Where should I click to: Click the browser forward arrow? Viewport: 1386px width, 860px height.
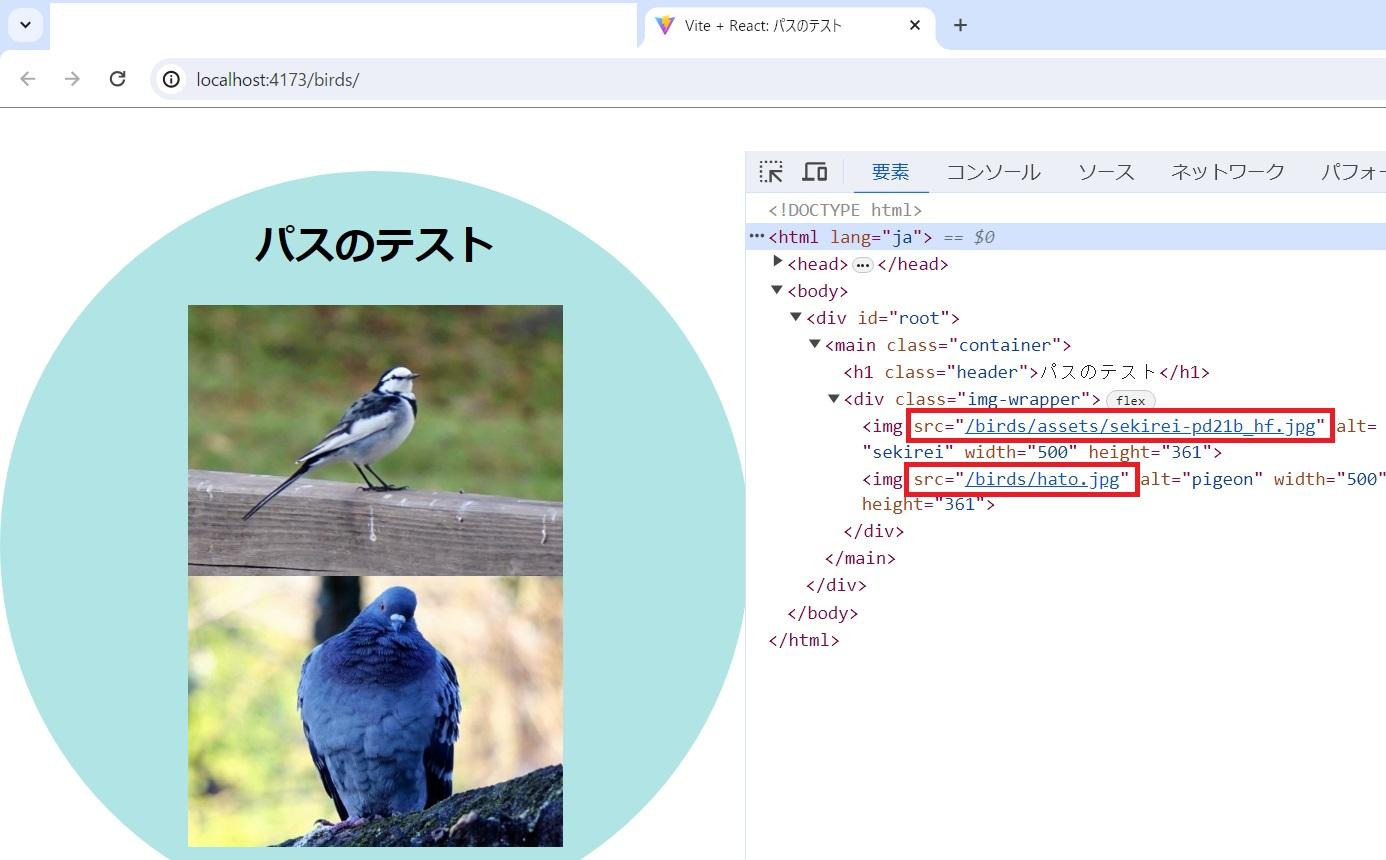pyautogui.click(x=72, y=79)
